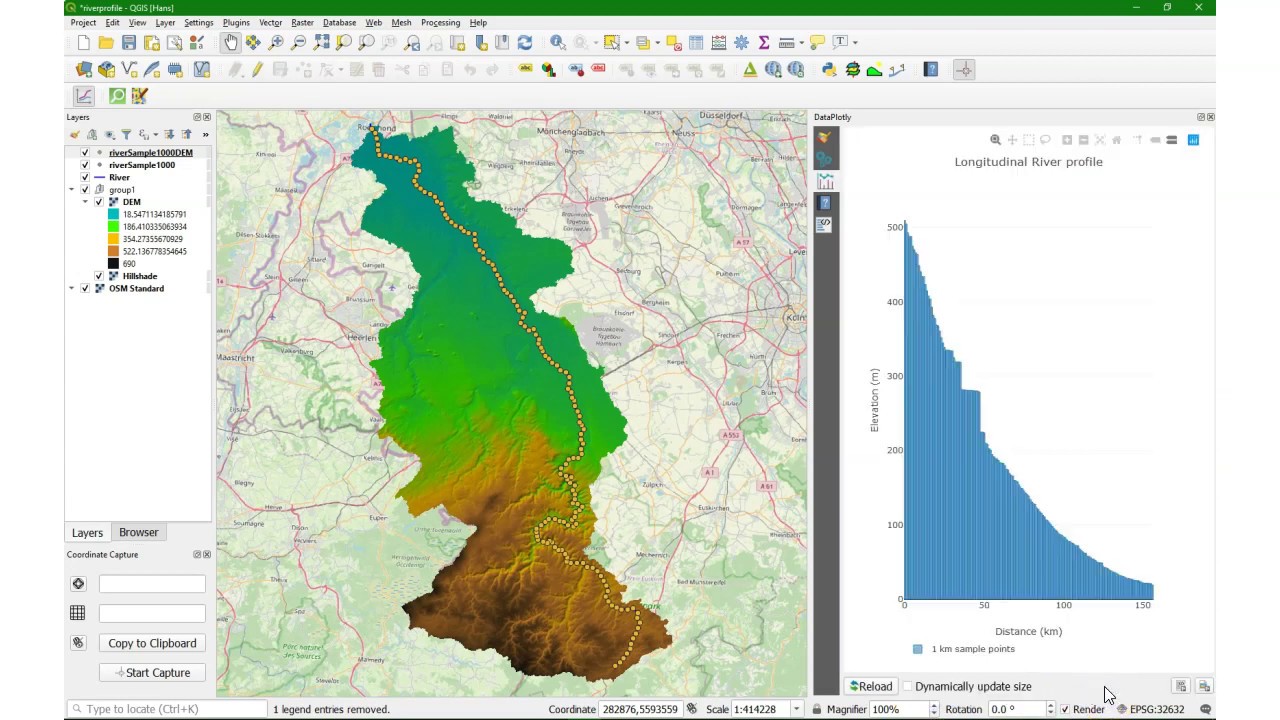
Task: Refresh the map canvas
Action: (x=525, y=42)
